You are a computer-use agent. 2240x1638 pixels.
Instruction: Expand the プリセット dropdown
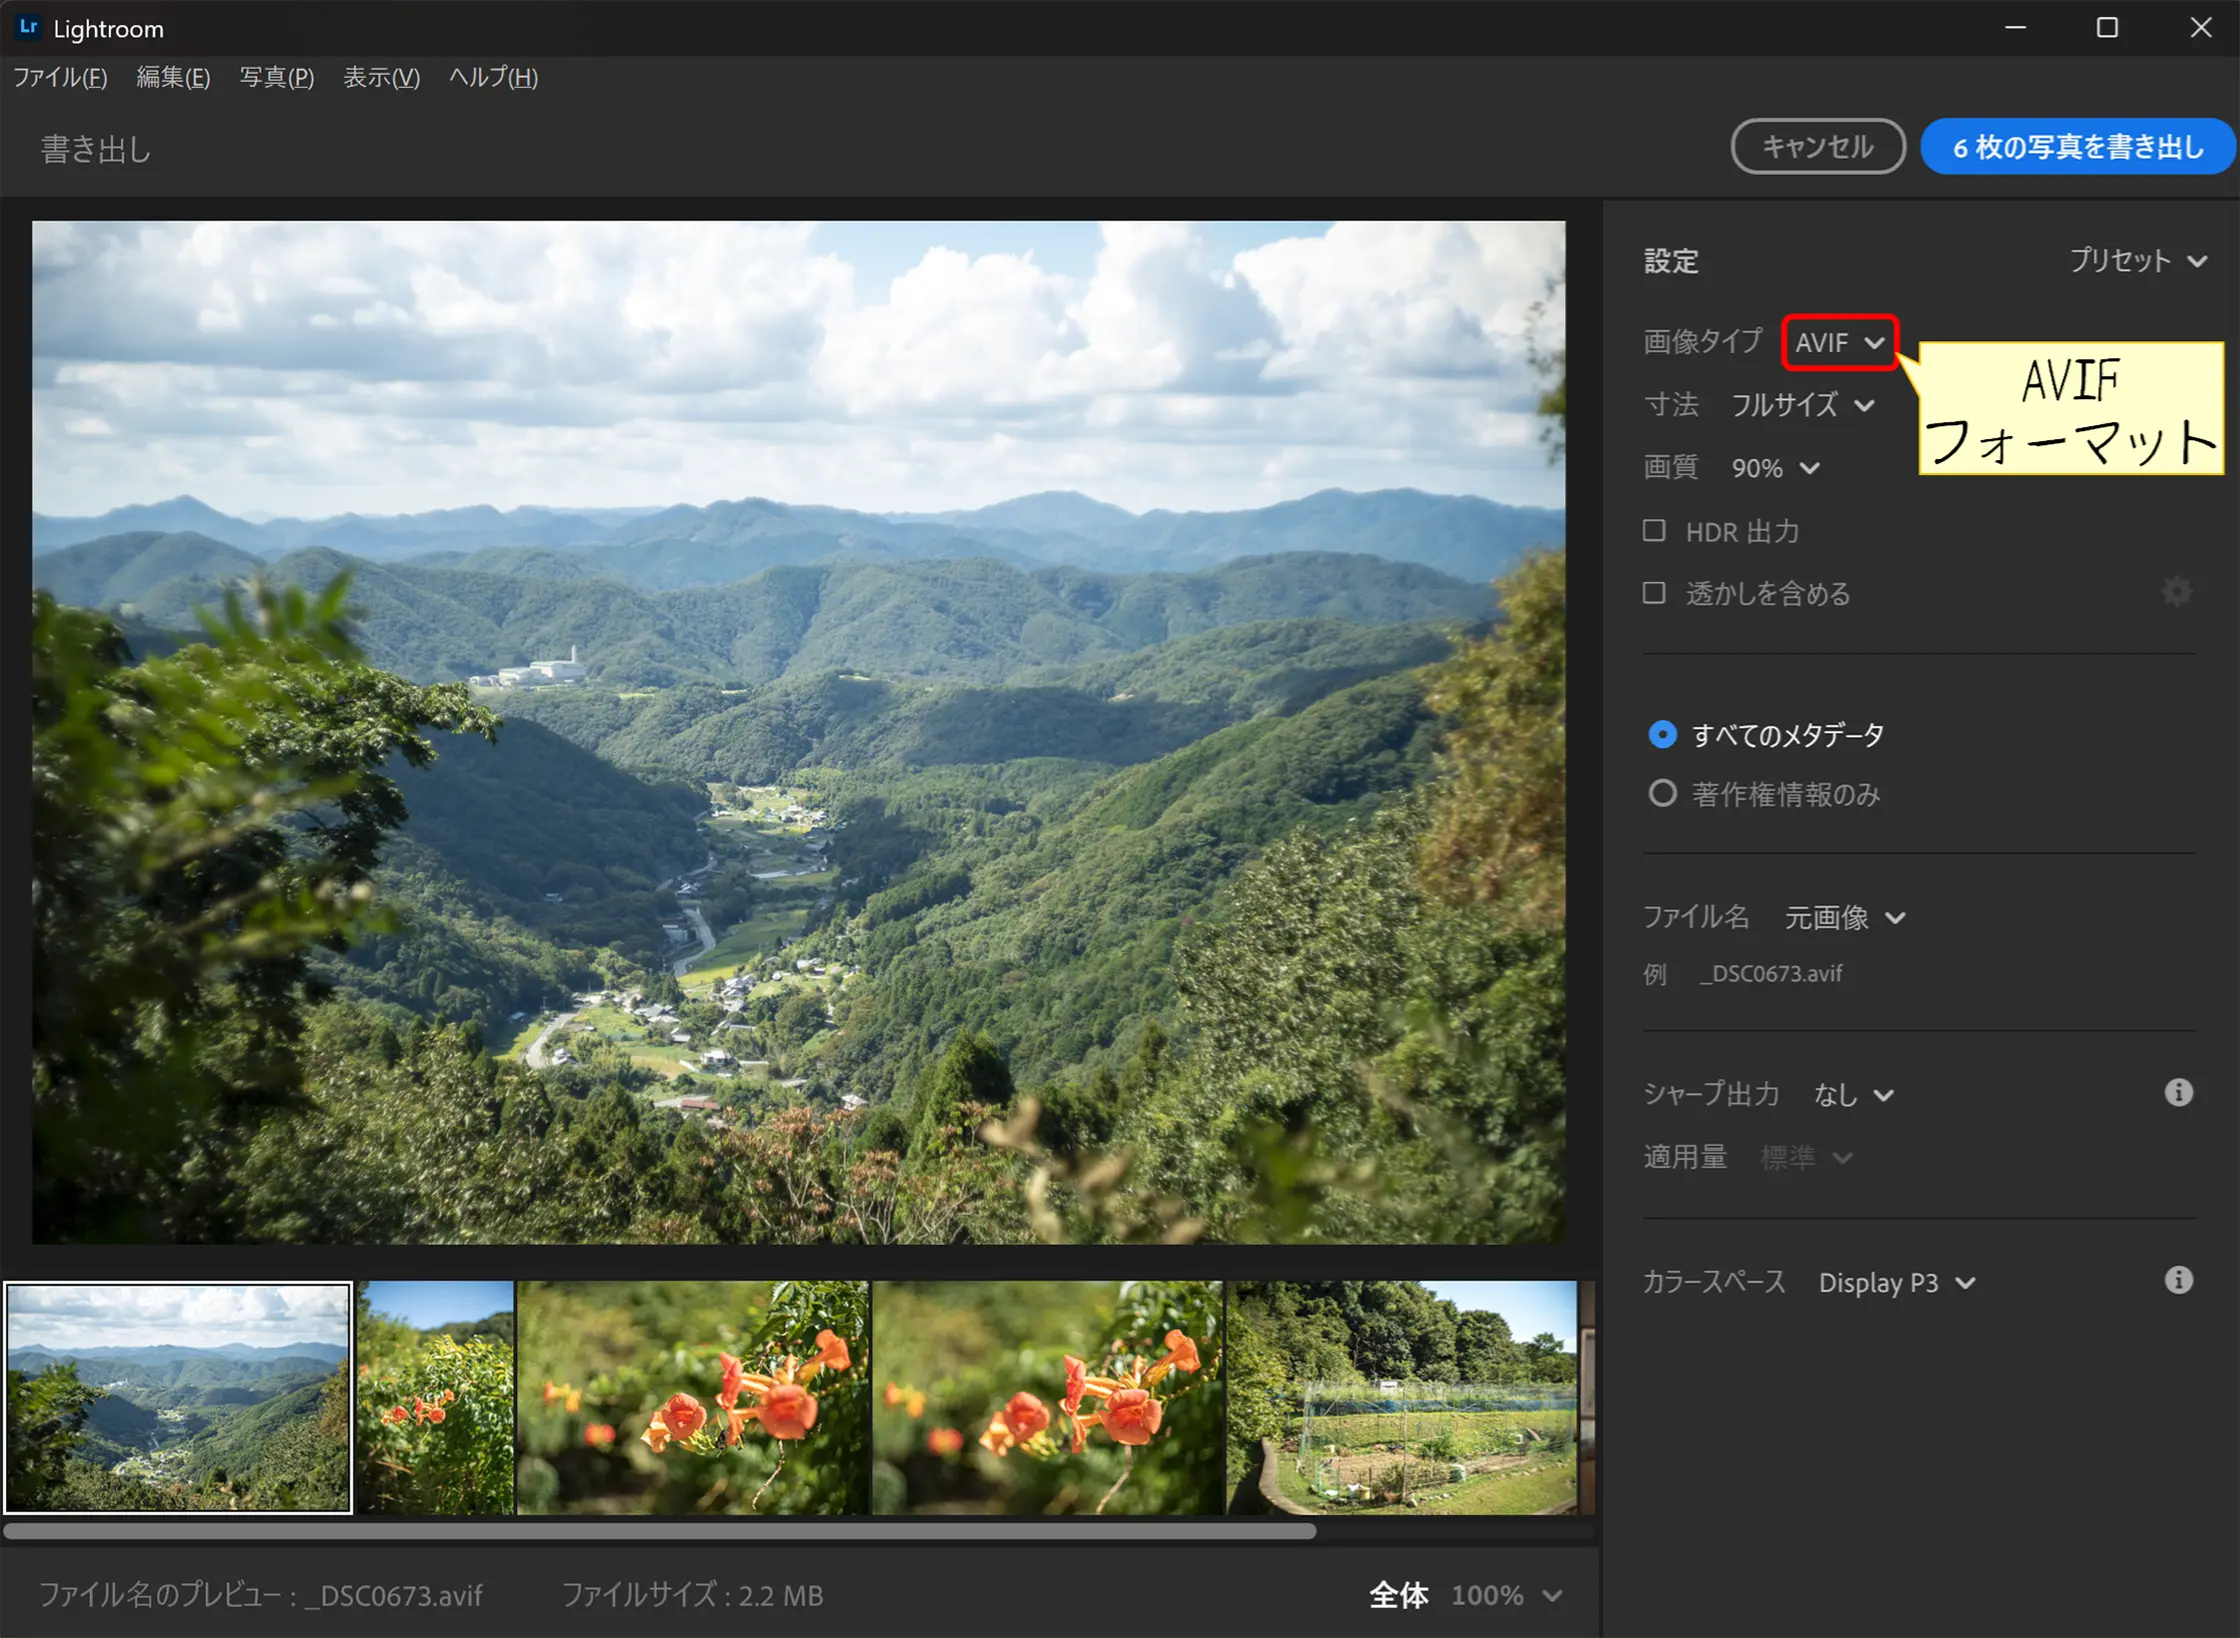click(2138, 261)
